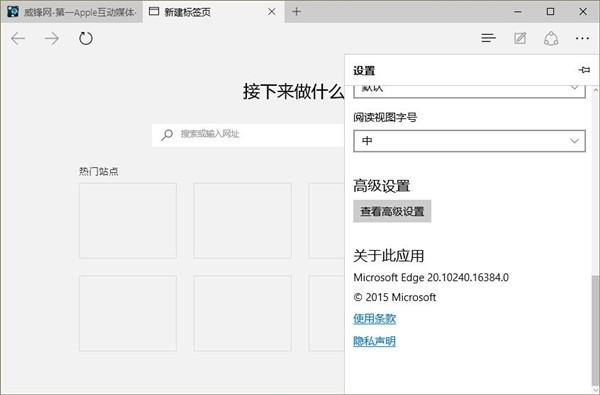Add a new tab with the plus icon
600x395 pixels.
[x=296, y=11]
